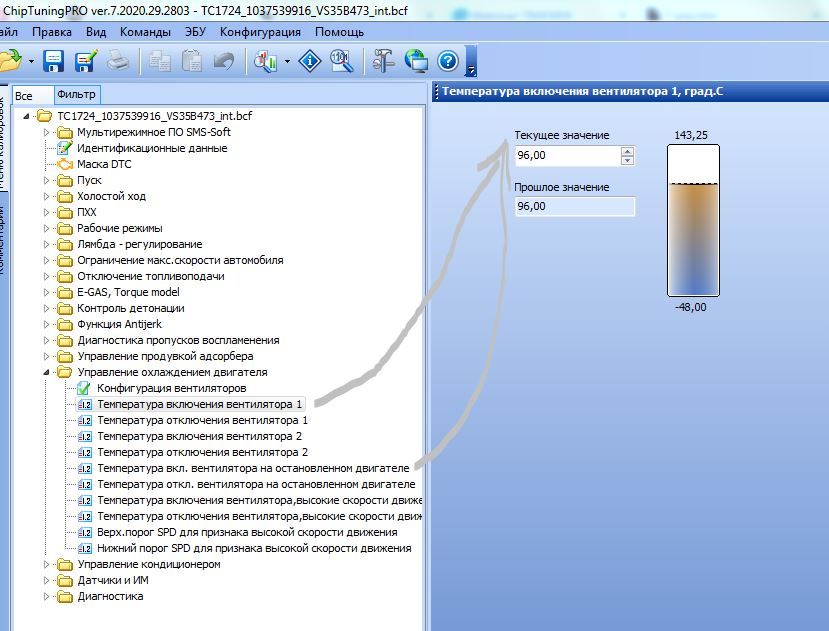Image resolution: width=829 pixels, height=631 pixels.
Task: Open the Команды menu
Action: 145,32
